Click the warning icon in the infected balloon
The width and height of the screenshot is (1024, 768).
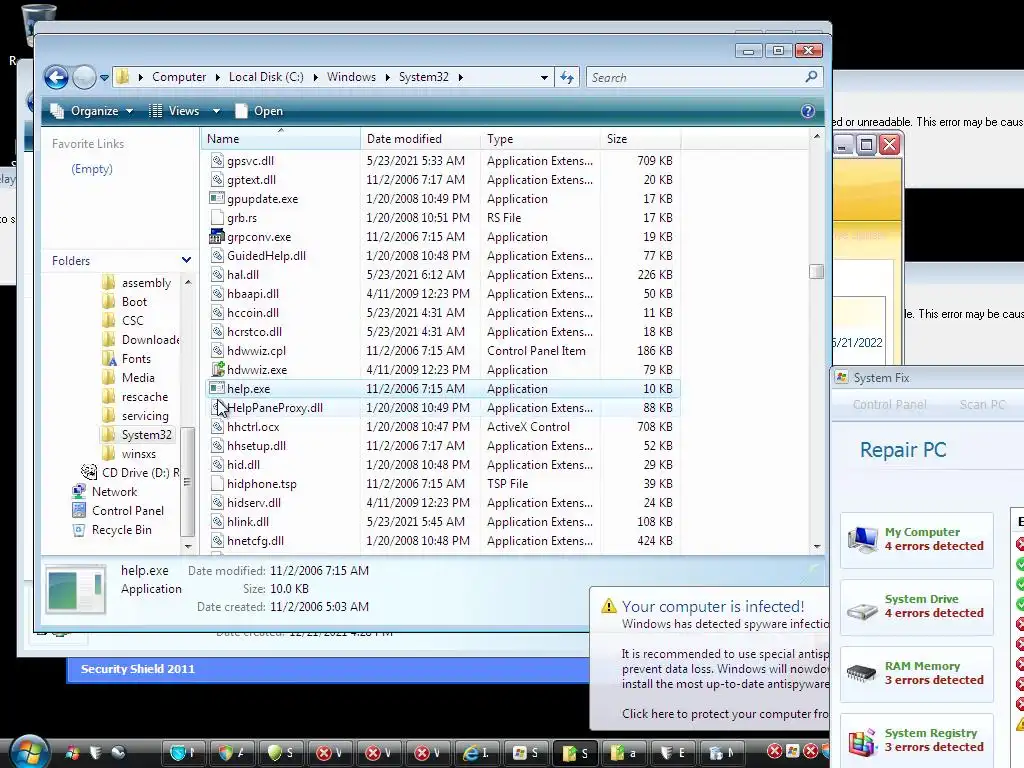(x=609, y=606)
